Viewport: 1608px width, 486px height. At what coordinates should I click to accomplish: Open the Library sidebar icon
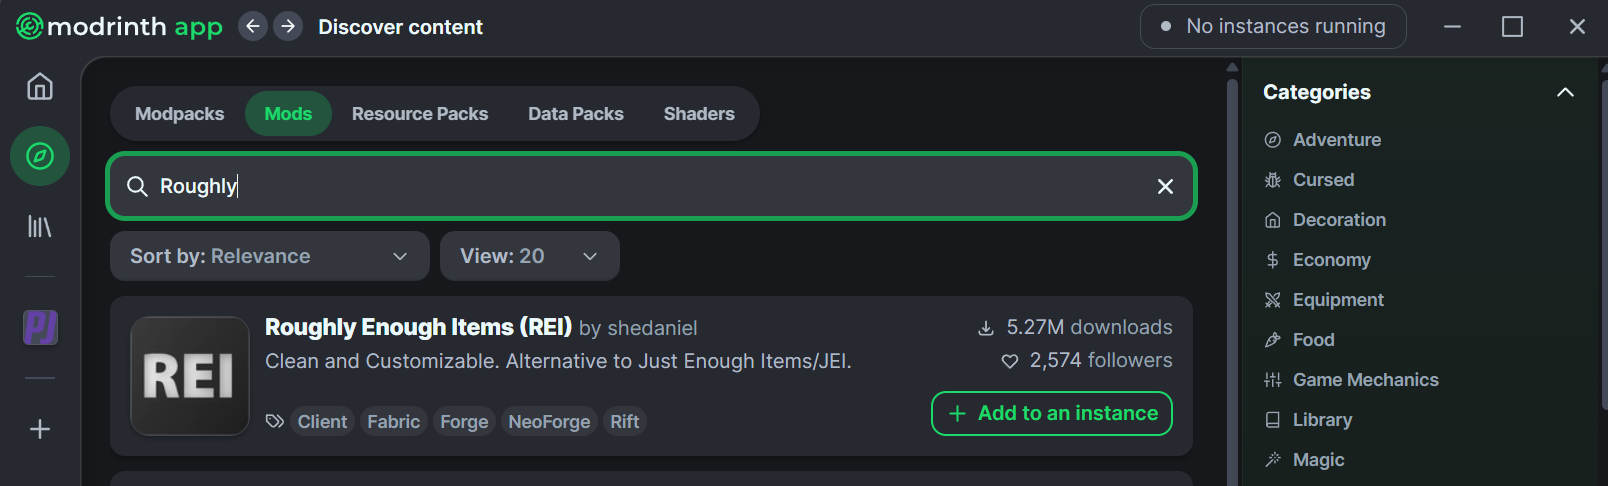40,227
